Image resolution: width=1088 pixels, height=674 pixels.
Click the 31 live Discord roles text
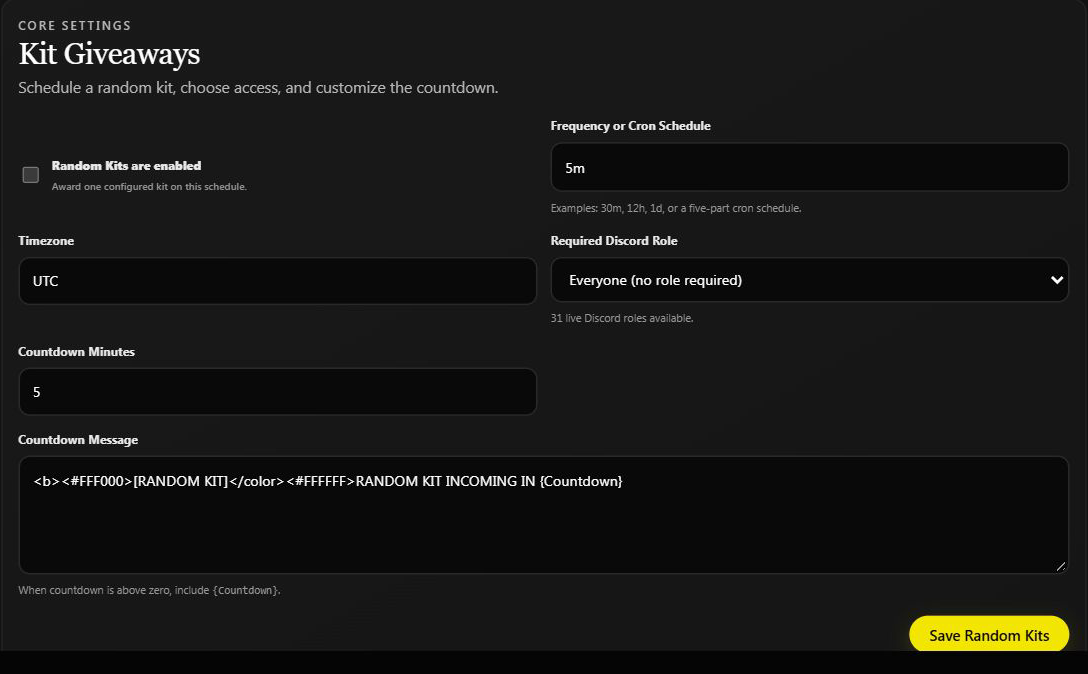tap(622, 318)
